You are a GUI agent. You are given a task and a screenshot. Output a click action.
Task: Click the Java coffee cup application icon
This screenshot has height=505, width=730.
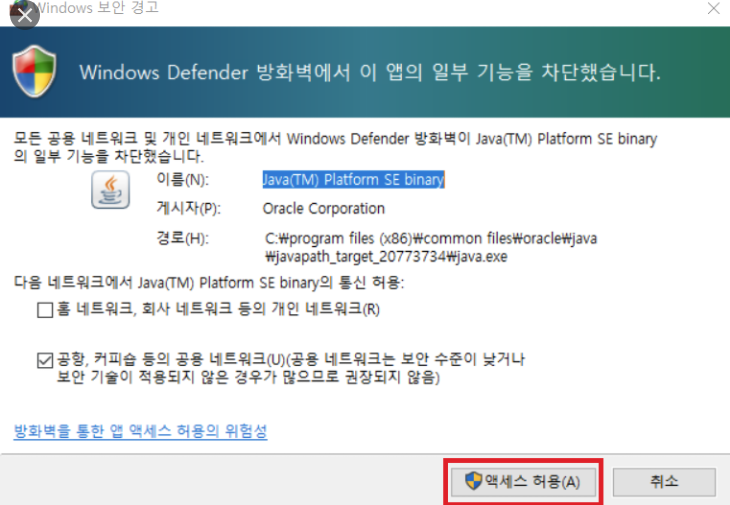pos(110,189)
